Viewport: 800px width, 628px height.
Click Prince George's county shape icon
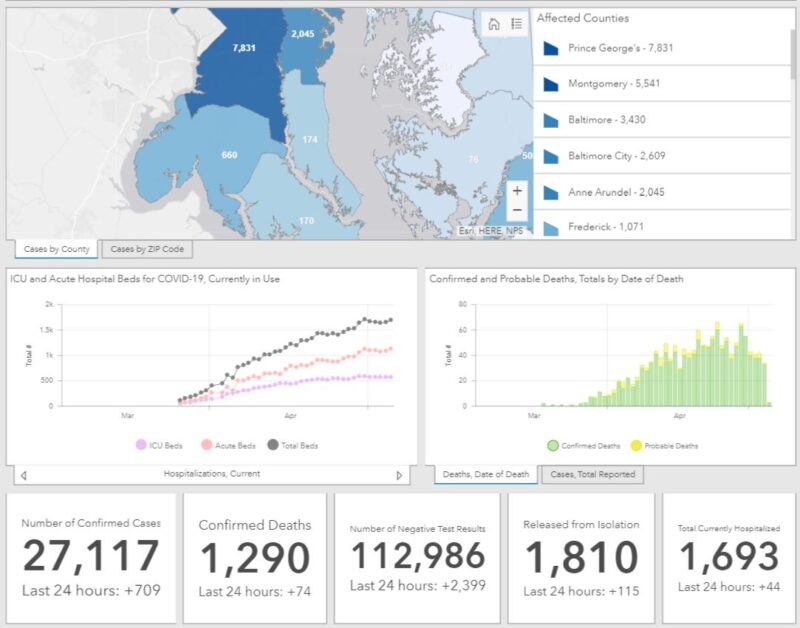click(549, 48)
